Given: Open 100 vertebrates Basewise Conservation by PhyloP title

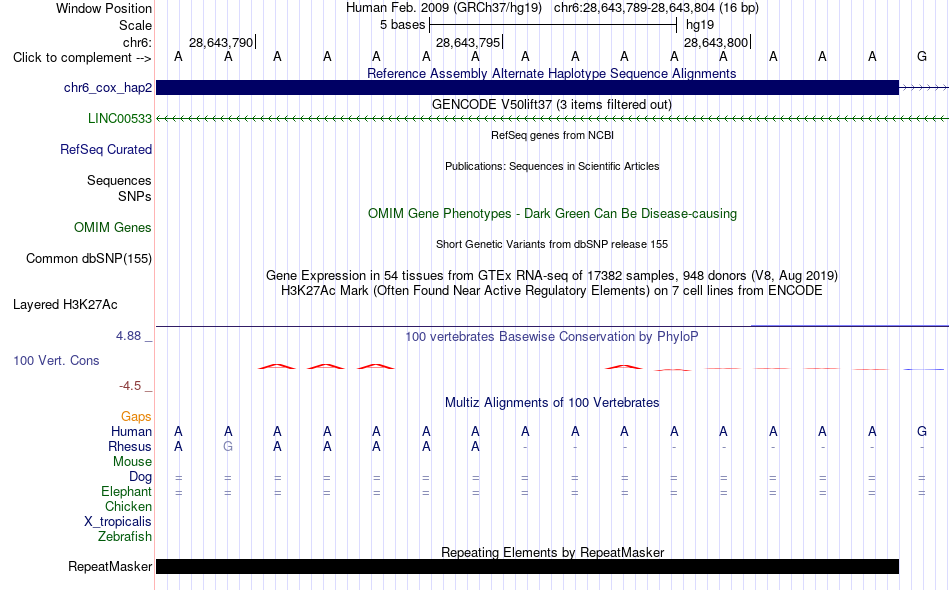Looking at the screenshot, I should point(552,336).
